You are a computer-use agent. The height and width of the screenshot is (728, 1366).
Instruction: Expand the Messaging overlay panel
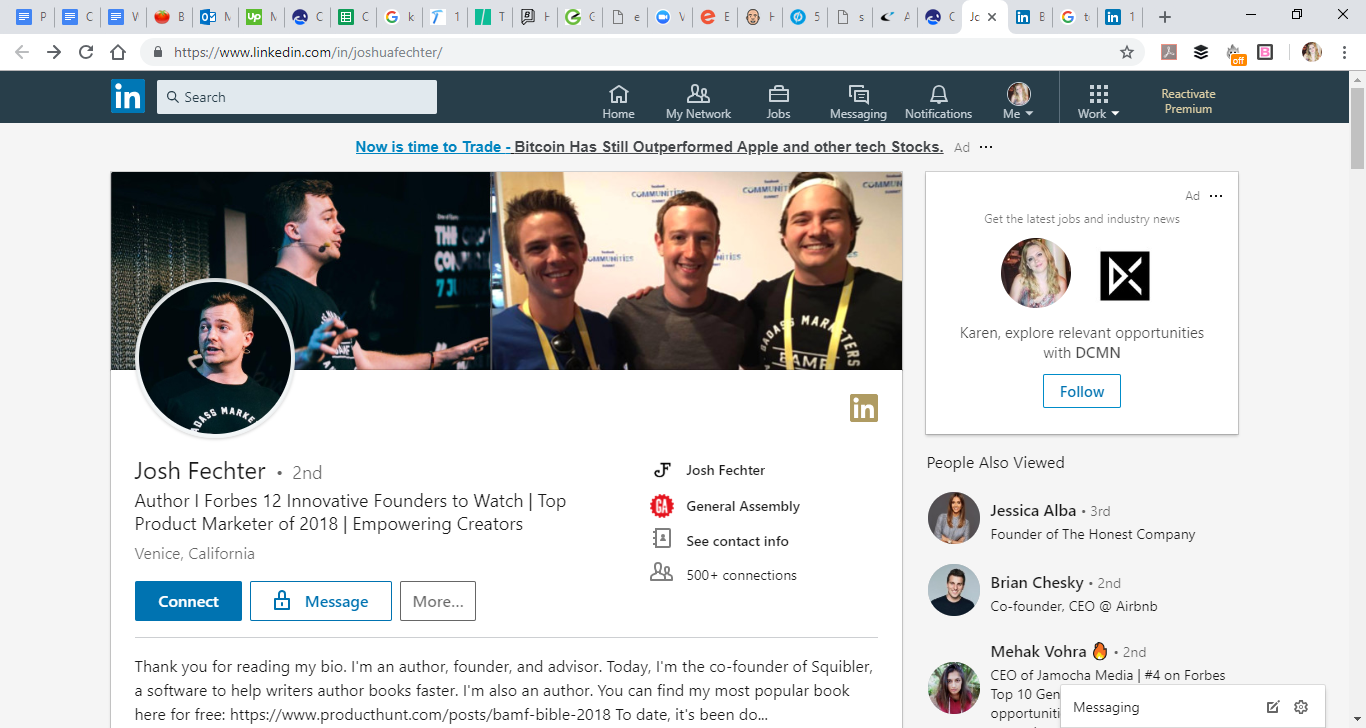(x=1106, y=707)
